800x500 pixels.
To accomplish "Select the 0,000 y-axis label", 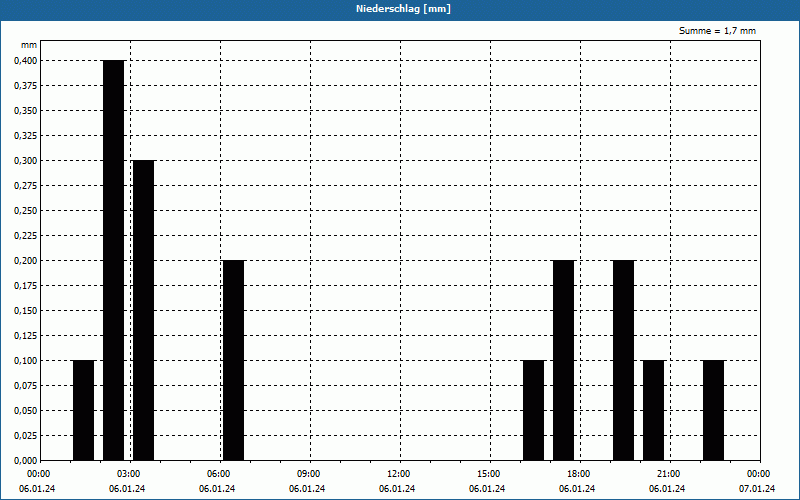I will (26, 461).
